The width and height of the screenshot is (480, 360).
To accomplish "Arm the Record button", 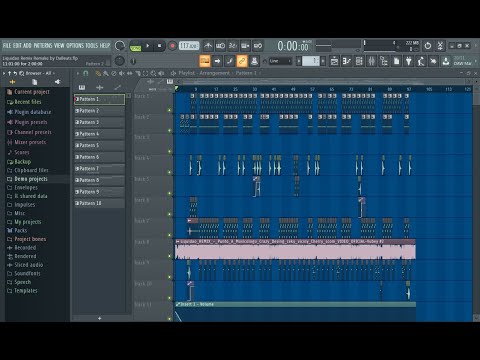I will [172, 46].
